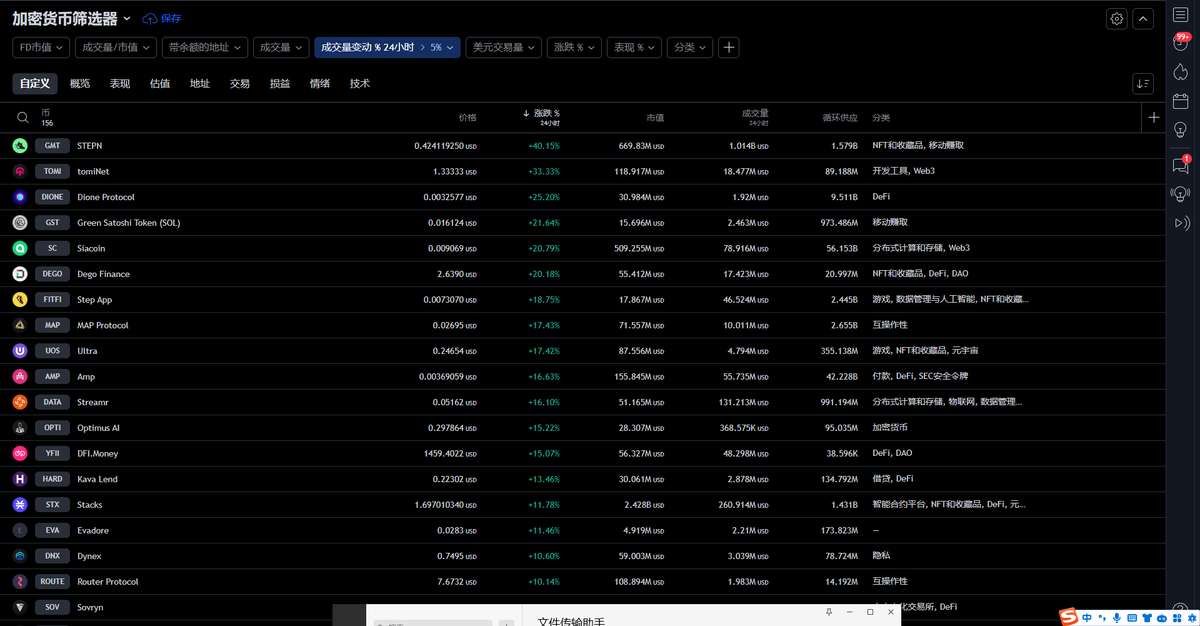The image size is (1200, 626).
Task: Select the 自定义 tab
Action: click(x=34, y=84)
